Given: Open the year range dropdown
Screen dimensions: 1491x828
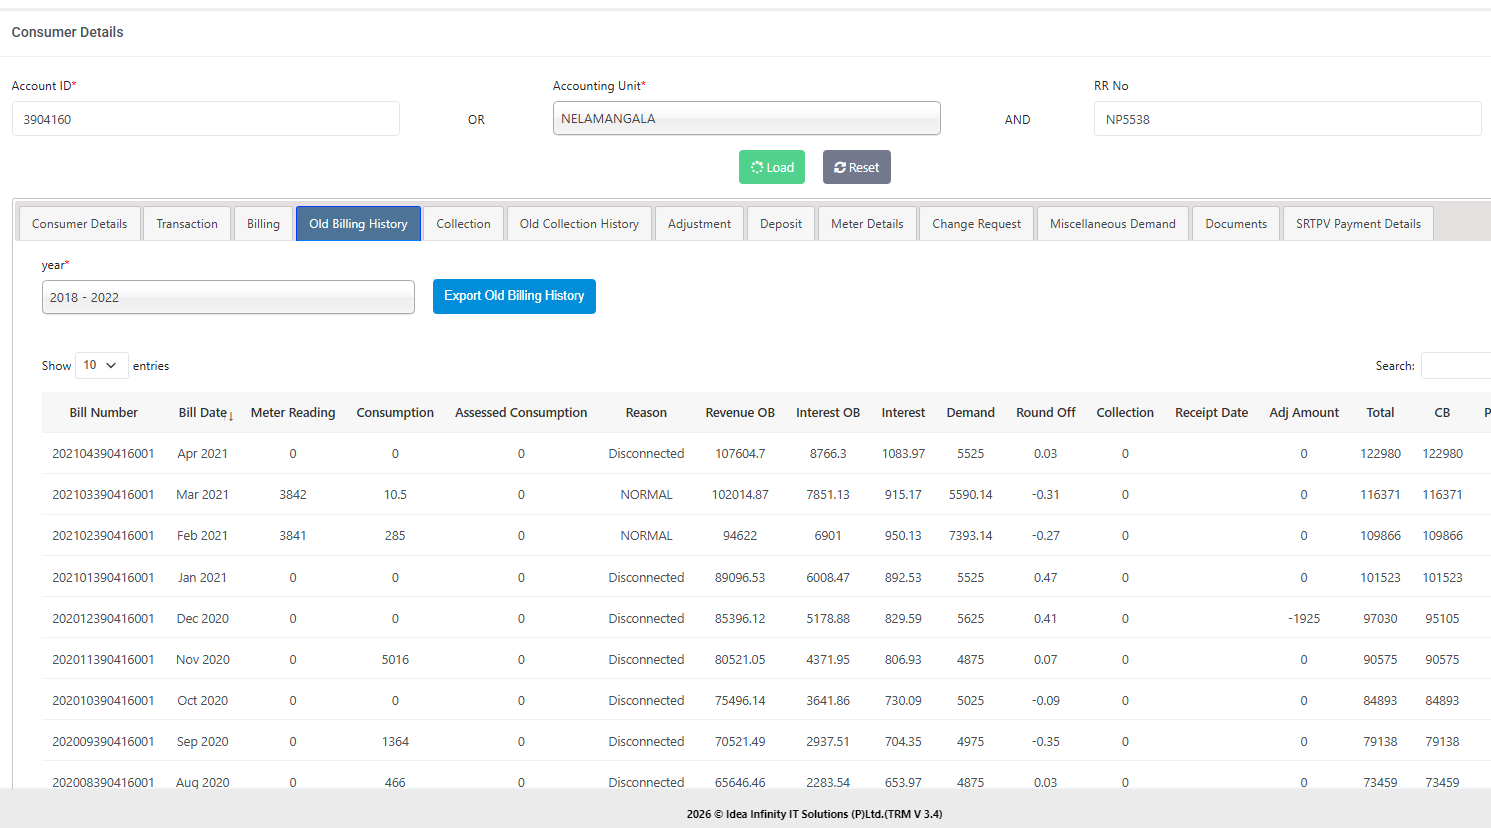Looking at the screenshot, I should coord(228,297).
